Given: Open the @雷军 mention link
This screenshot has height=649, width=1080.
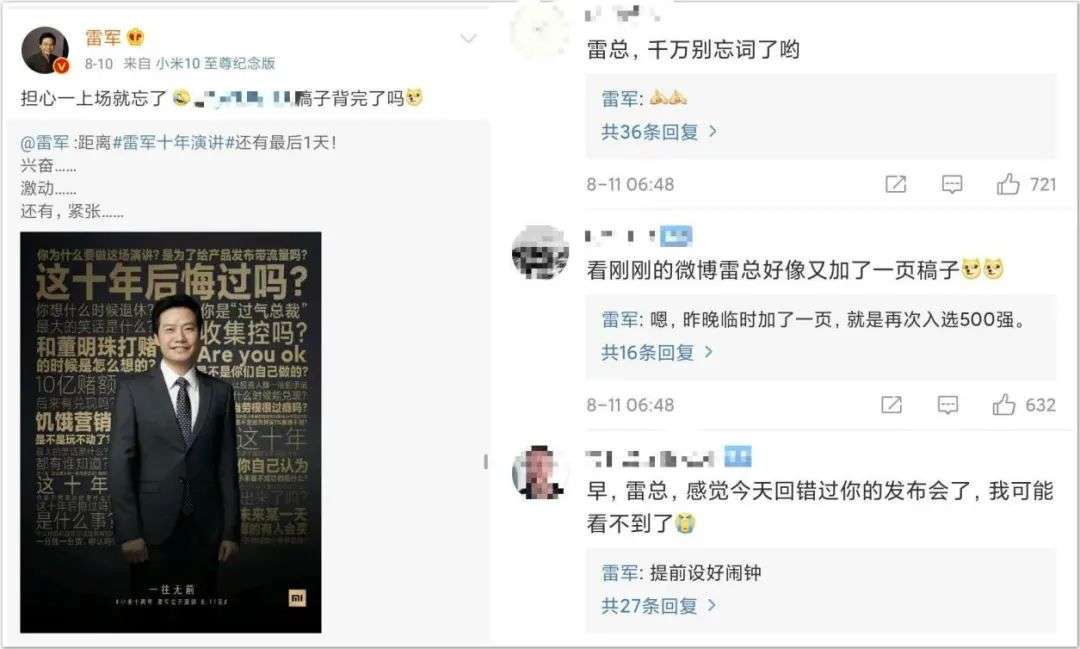Looking at the screenshot, I should 45,143.
